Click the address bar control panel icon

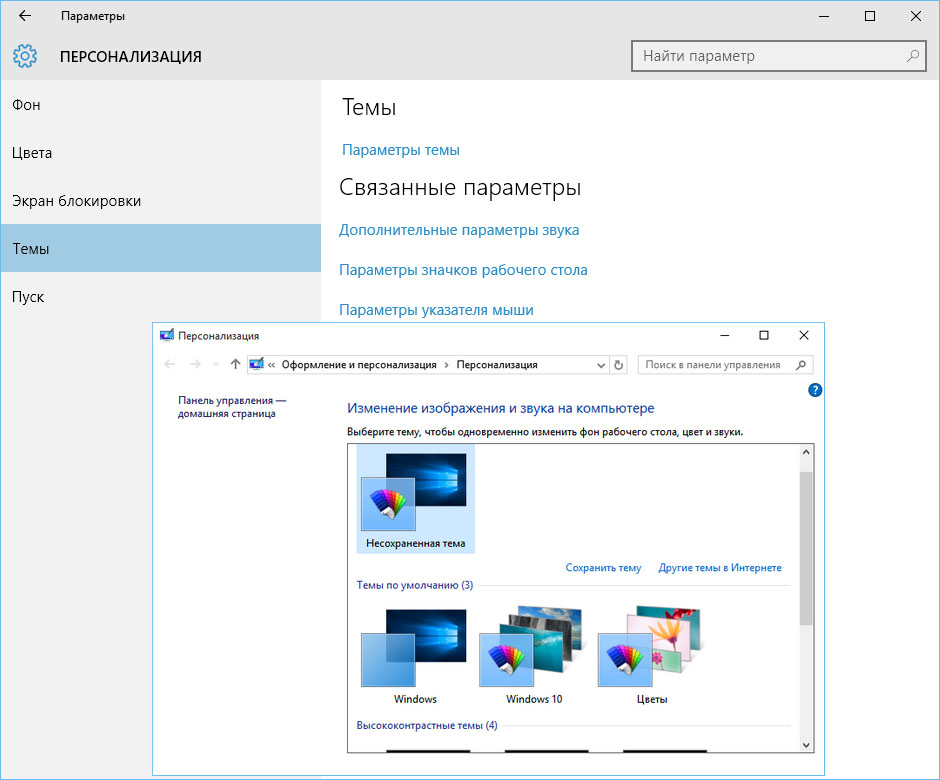[x=257, y=364]
